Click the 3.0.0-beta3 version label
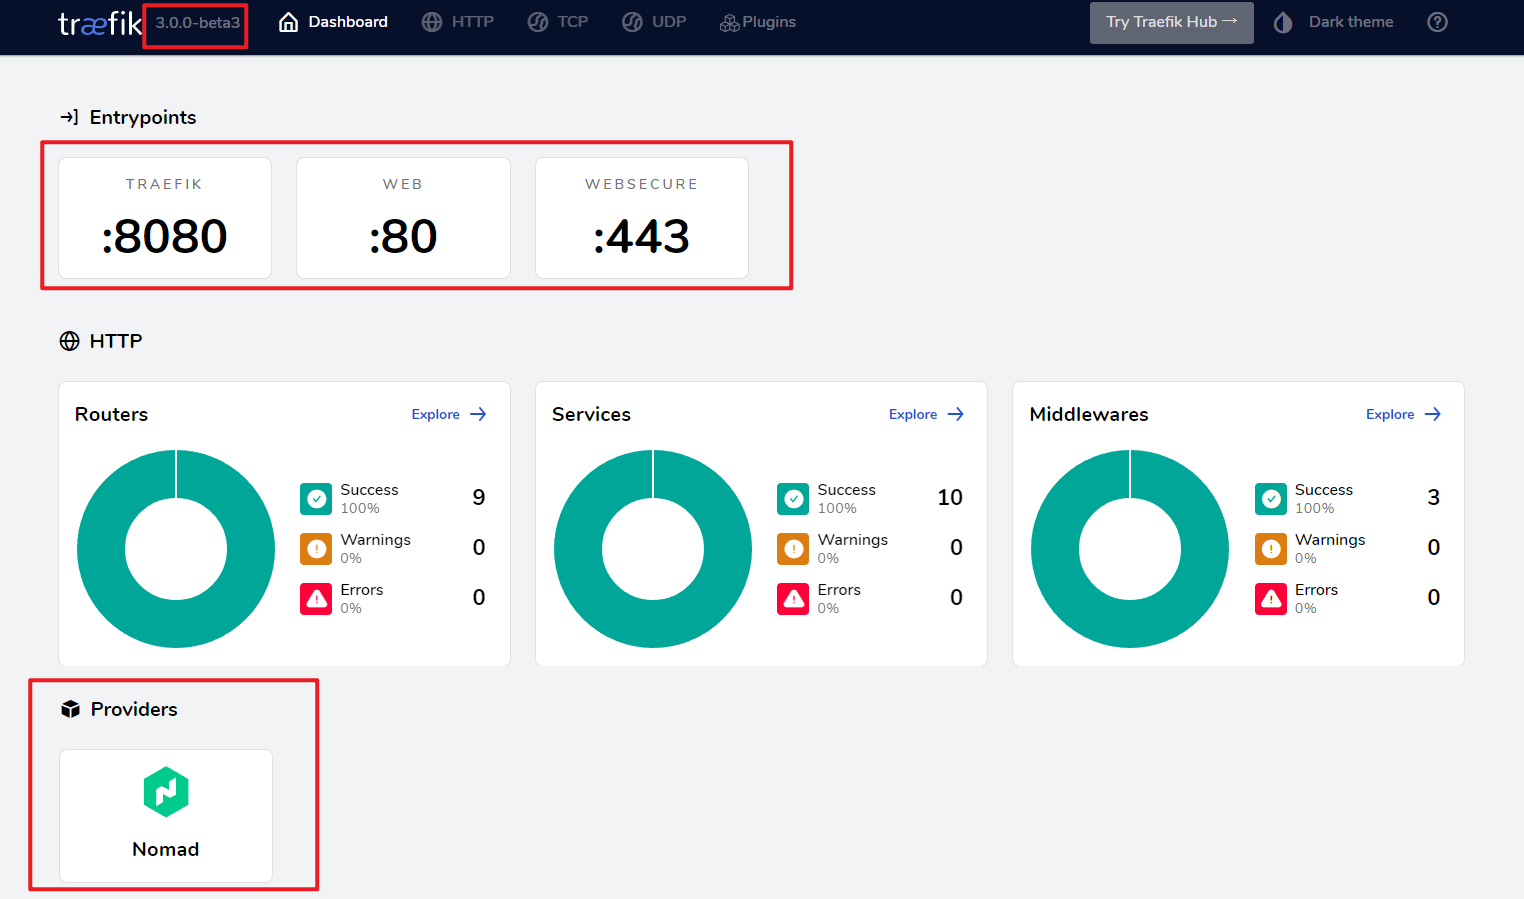 pos(197,23)
